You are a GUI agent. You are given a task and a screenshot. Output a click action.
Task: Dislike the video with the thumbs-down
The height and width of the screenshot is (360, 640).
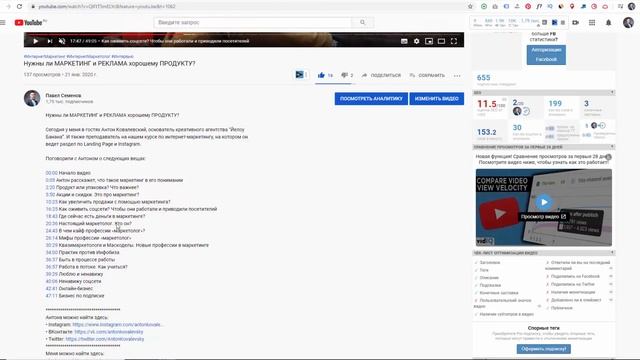(347, 75)
